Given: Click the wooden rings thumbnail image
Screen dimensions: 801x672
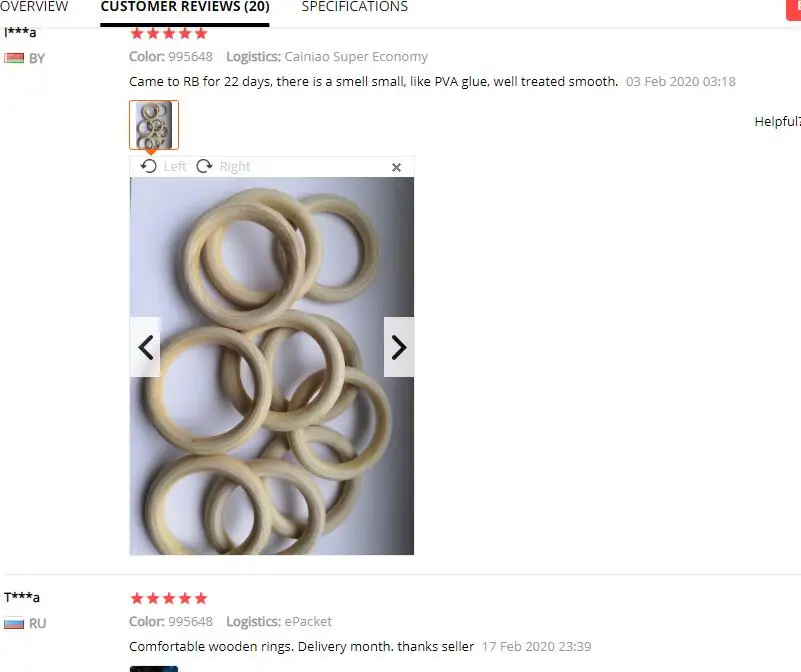Looking at the screenshot, I should point(154,125).
